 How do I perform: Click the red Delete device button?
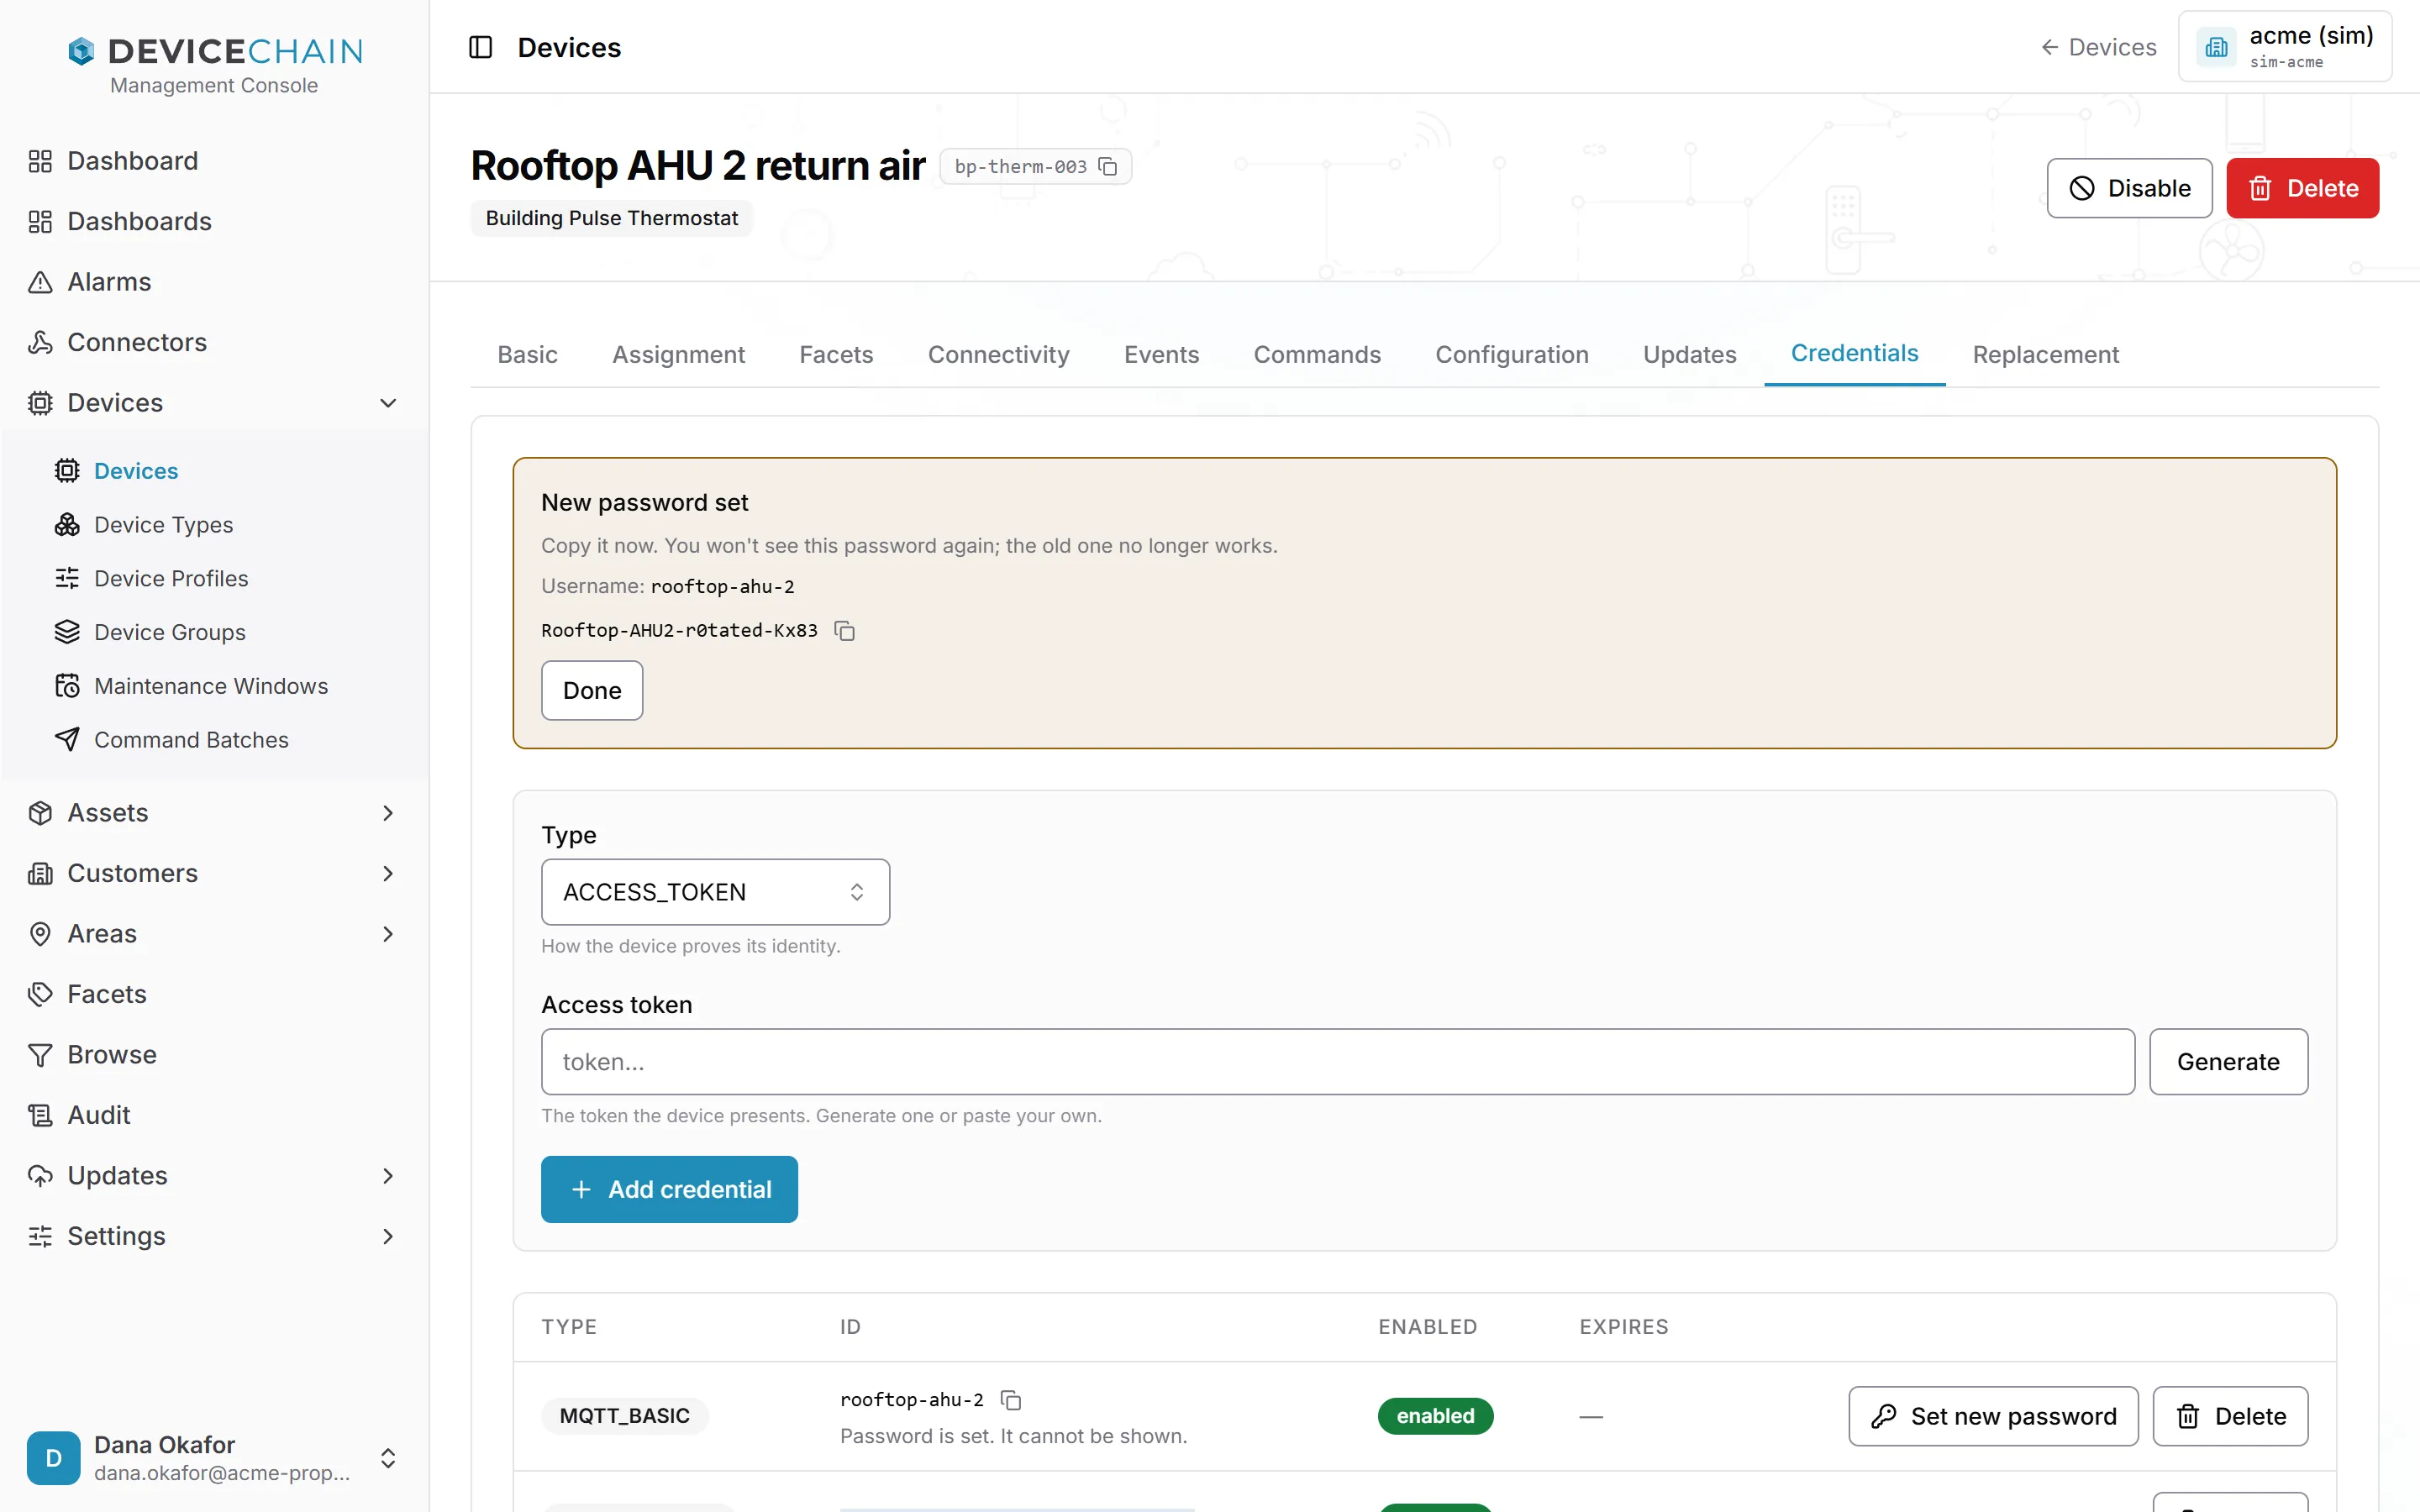2302,188
